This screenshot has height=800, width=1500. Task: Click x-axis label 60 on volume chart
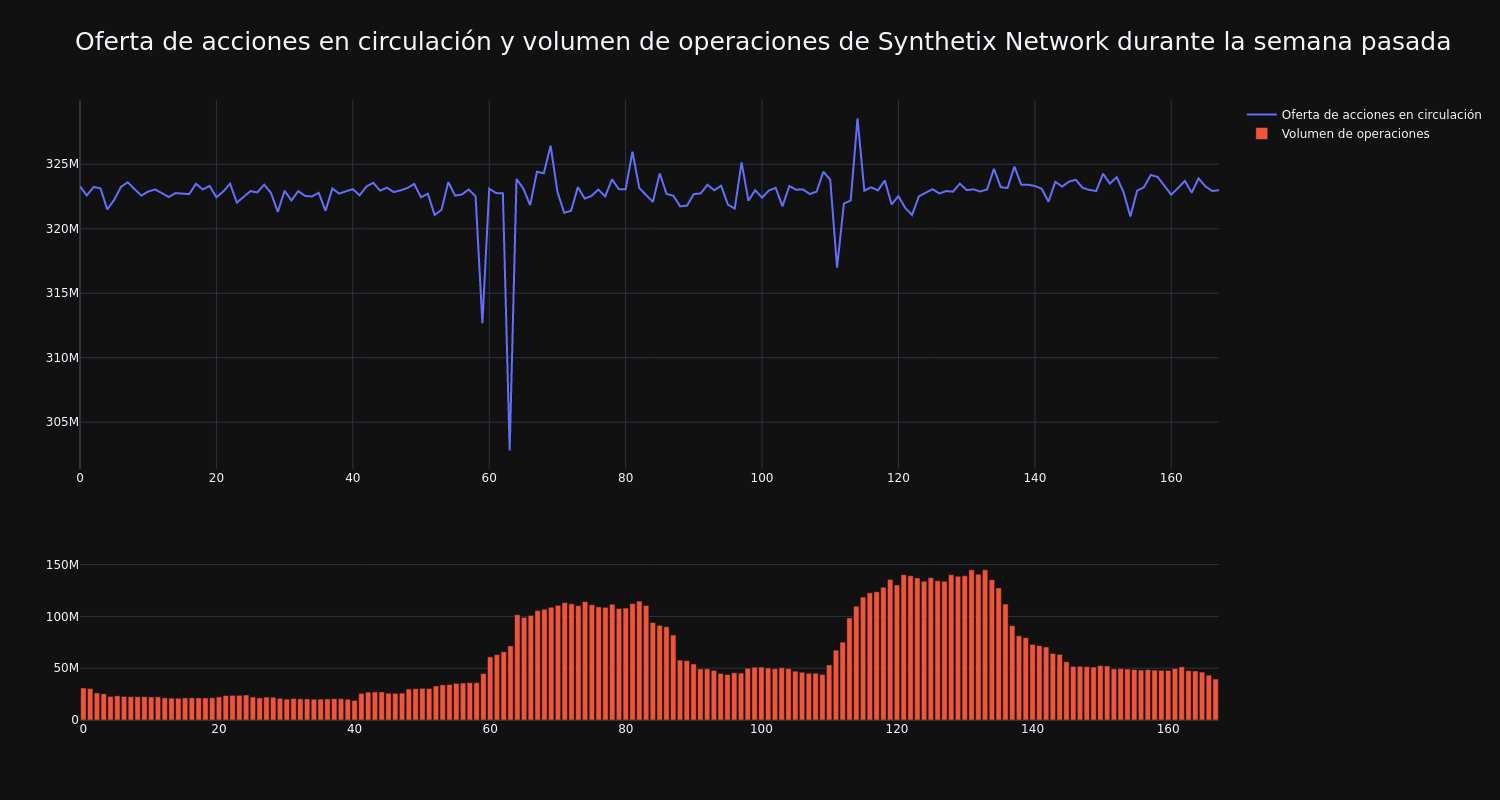[x=490, y=730]
